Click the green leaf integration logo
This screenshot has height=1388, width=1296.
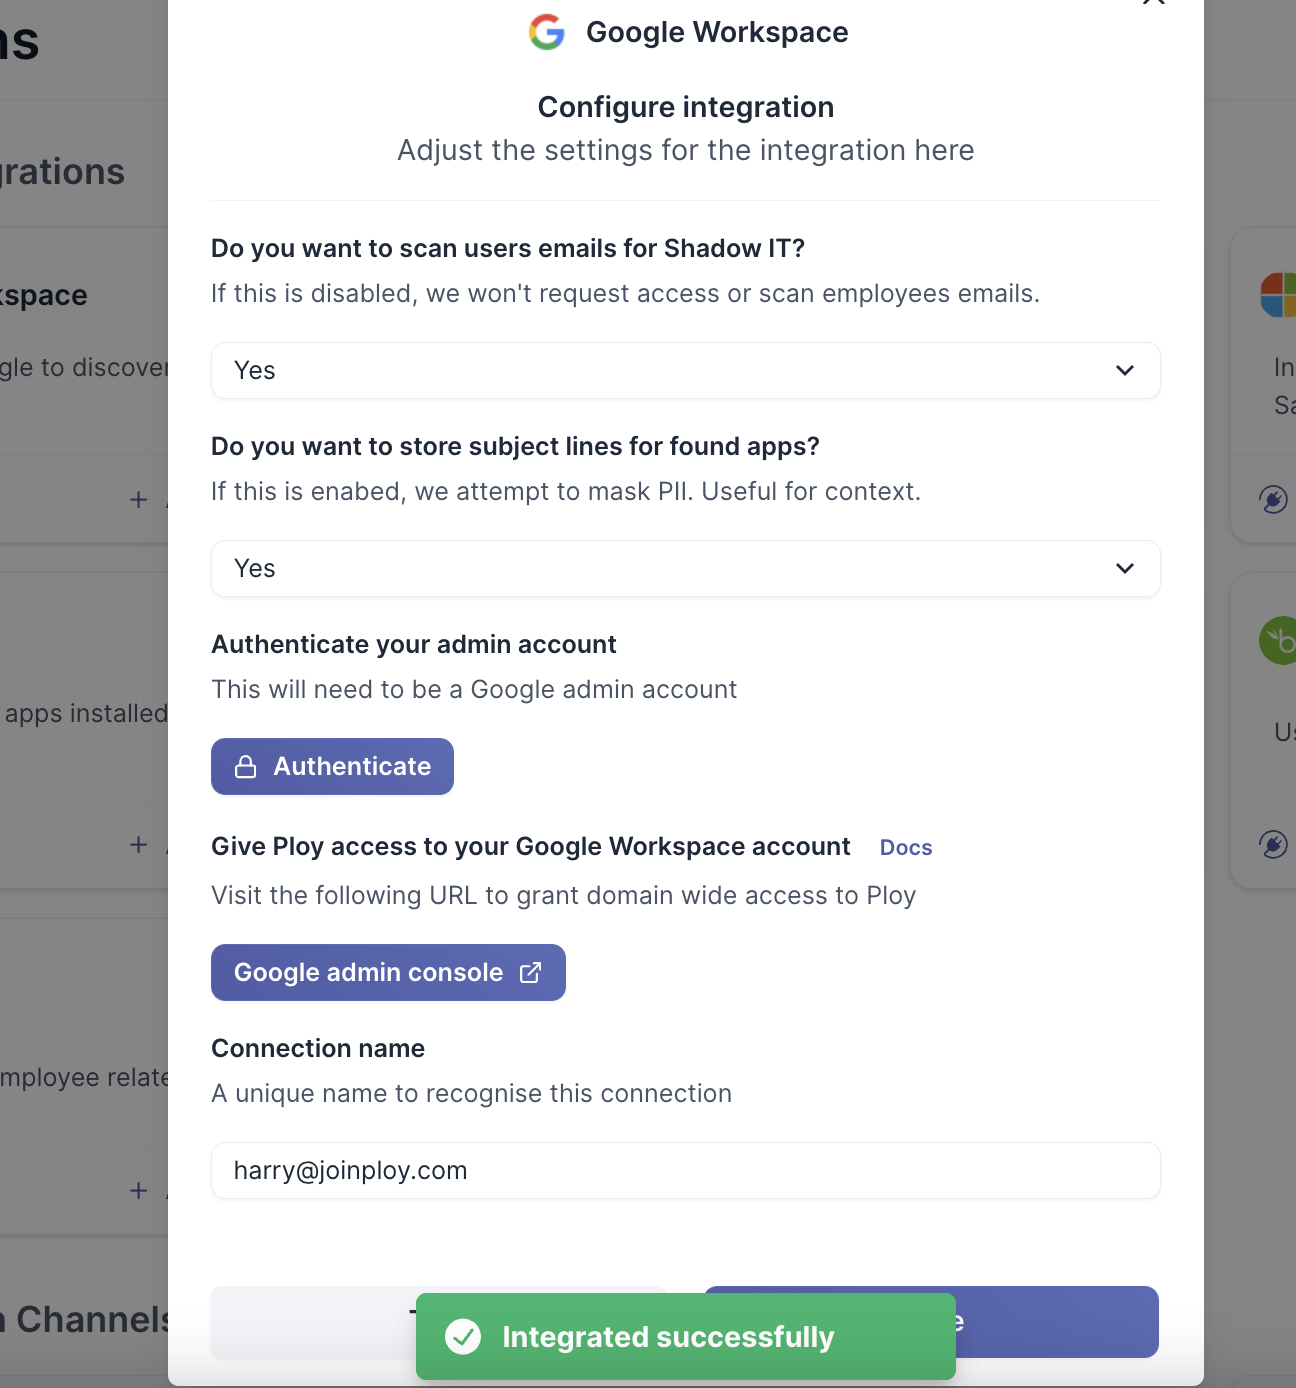1278,641
